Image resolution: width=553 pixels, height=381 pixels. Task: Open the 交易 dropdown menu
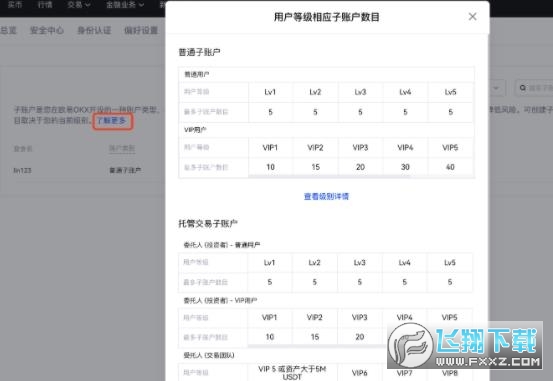pyautogui.click(x=79, y=5)
